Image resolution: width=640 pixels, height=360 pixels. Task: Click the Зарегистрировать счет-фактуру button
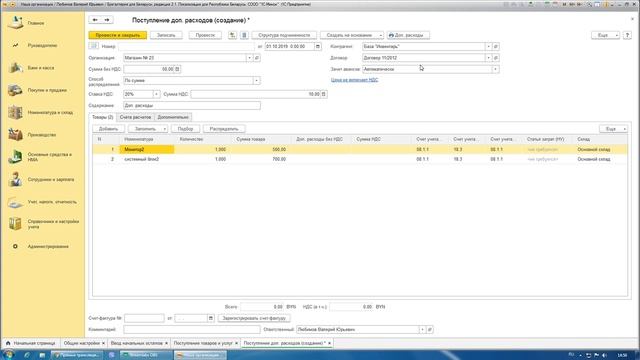click(x=254, y=318)
